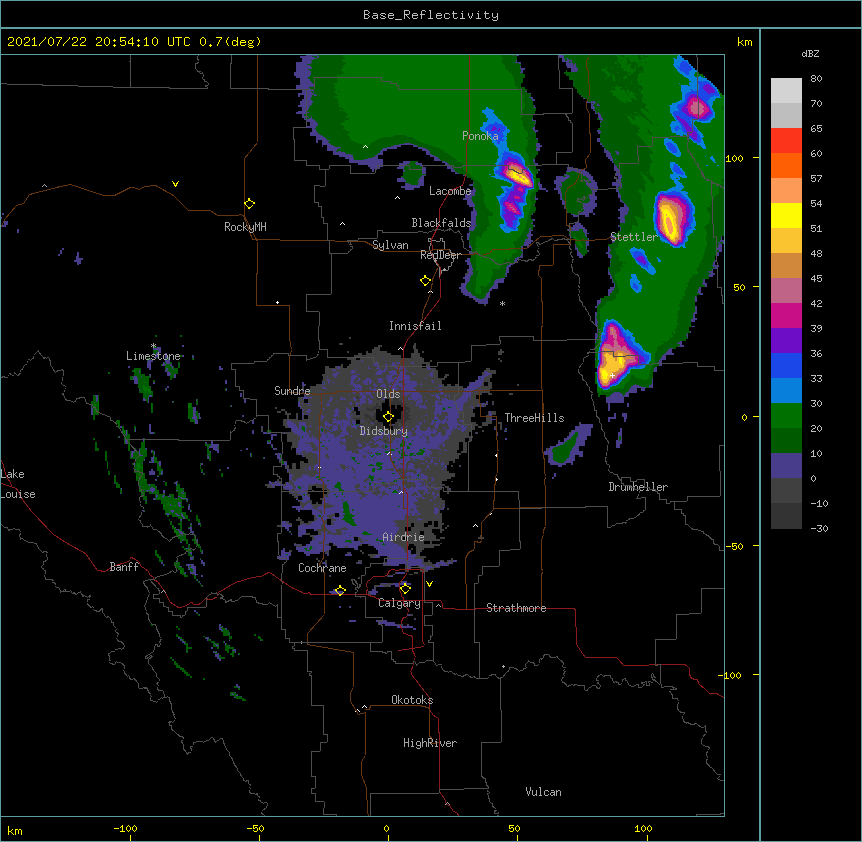This screenshot has width=862, height=842.
Task: Click the asterisk marker east of Innisfail
Action: click(x=502, y=303)
